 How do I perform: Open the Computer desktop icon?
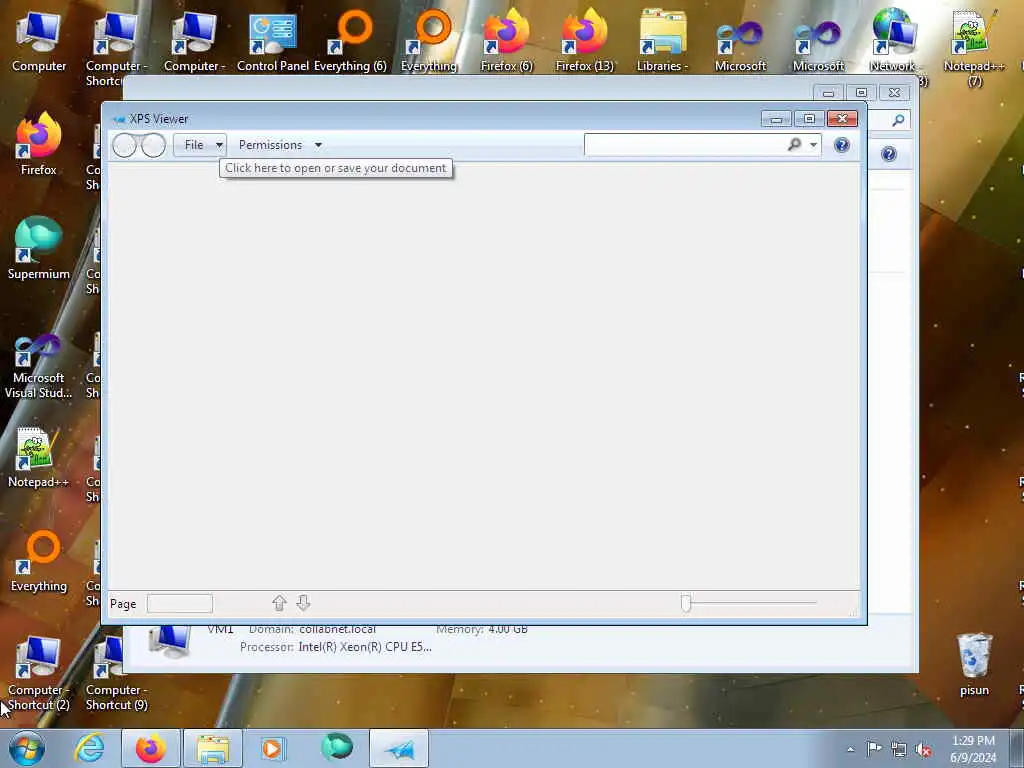click(x=39, y=42)
